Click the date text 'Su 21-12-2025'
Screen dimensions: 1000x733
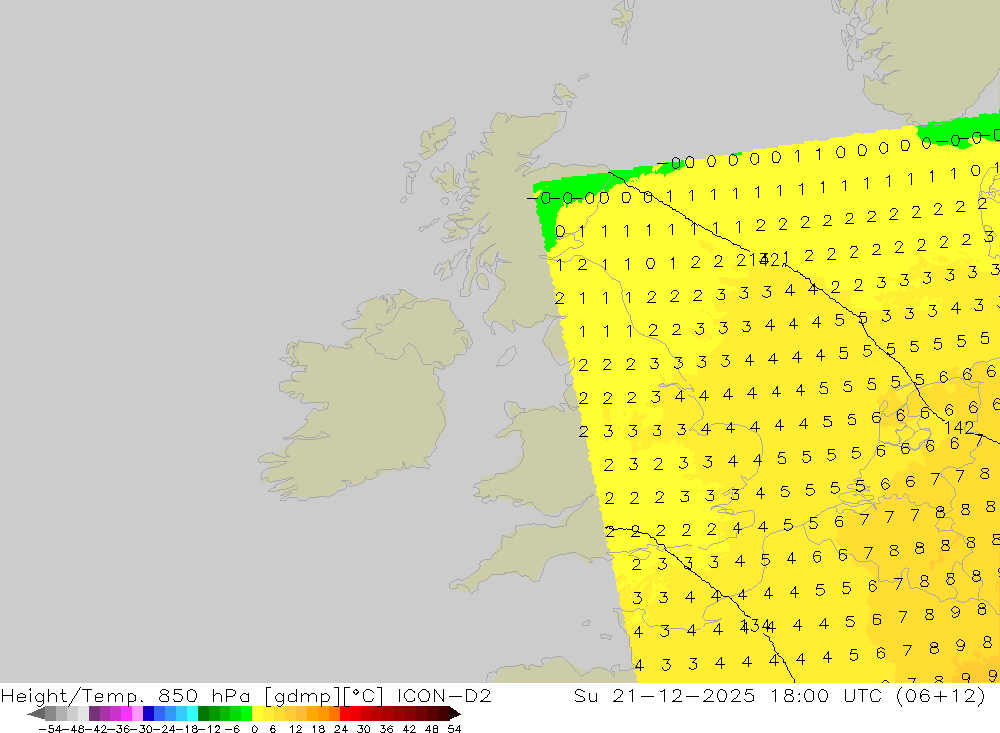pyautogui.click(x=664, y=695)
